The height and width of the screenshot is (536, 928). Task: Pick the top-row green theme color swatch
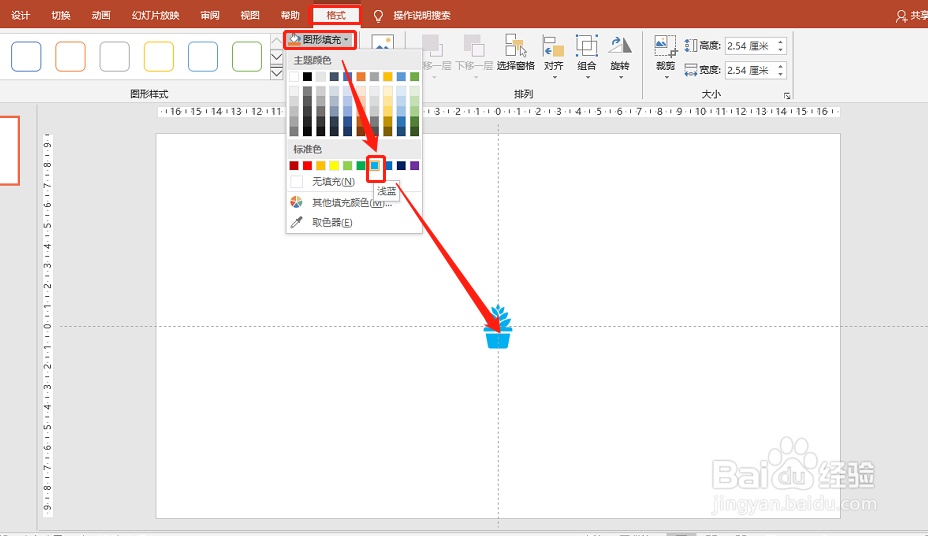point(414,76)
